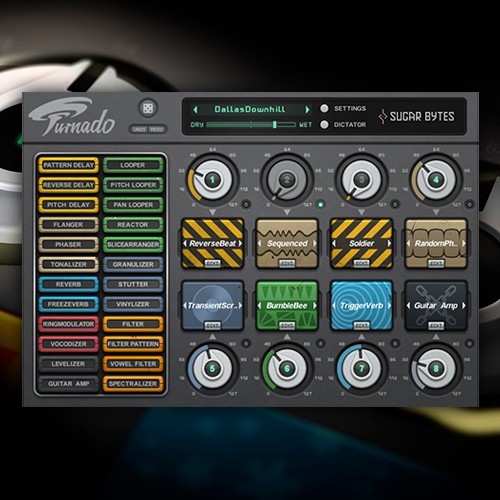This screenshot has width=500, height=500.
Task: Select Vinylizer effect
Action: point(133,304)
